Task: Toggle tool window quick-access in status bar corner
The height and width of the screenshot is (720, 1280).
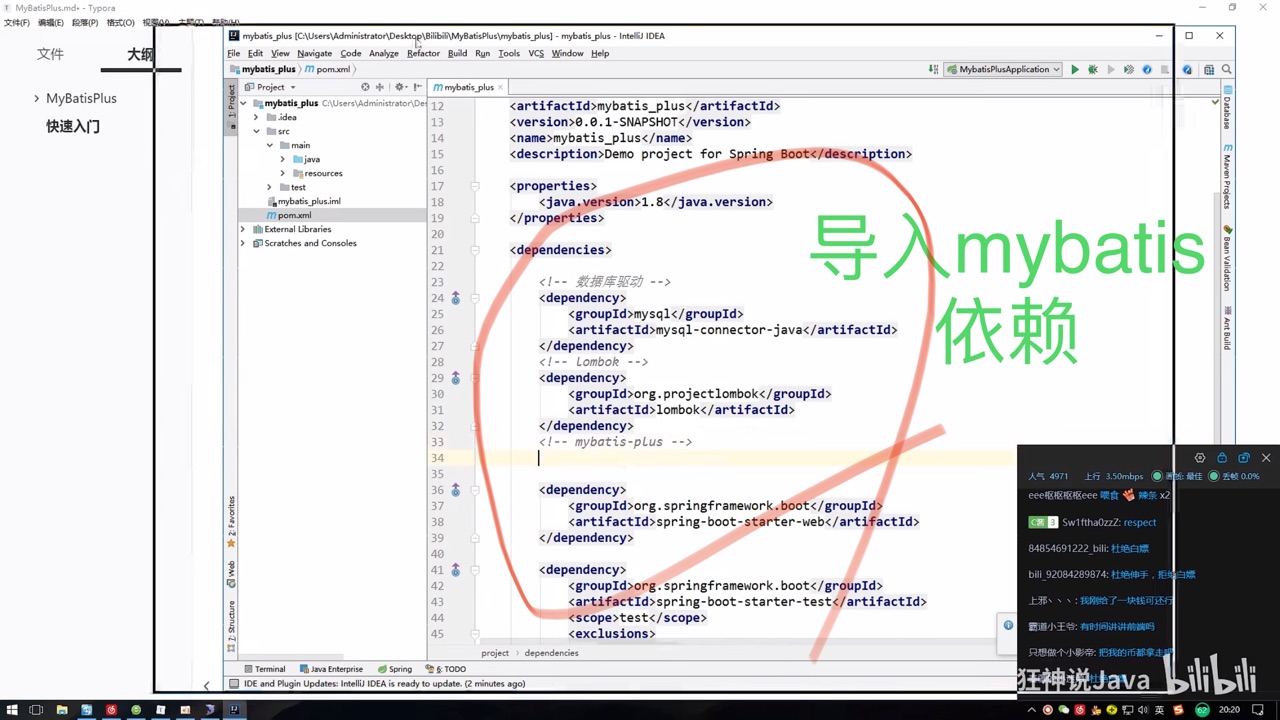Action: 233,684
